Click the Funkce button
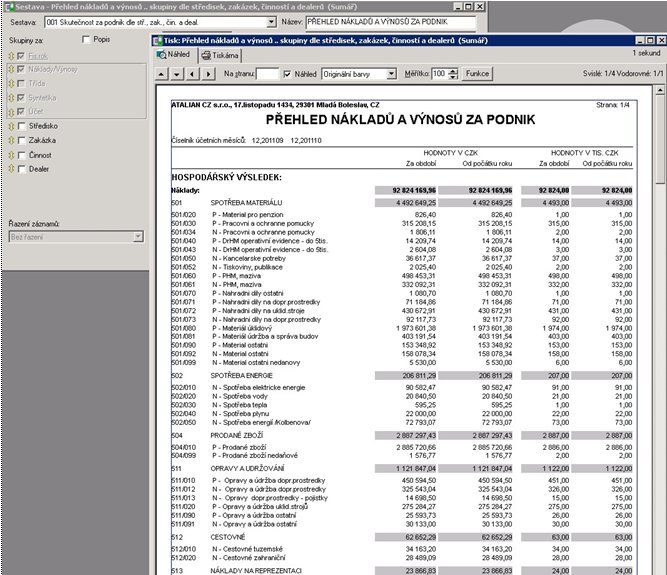This screenshot has width=667, height=575. tap(477, 74)
